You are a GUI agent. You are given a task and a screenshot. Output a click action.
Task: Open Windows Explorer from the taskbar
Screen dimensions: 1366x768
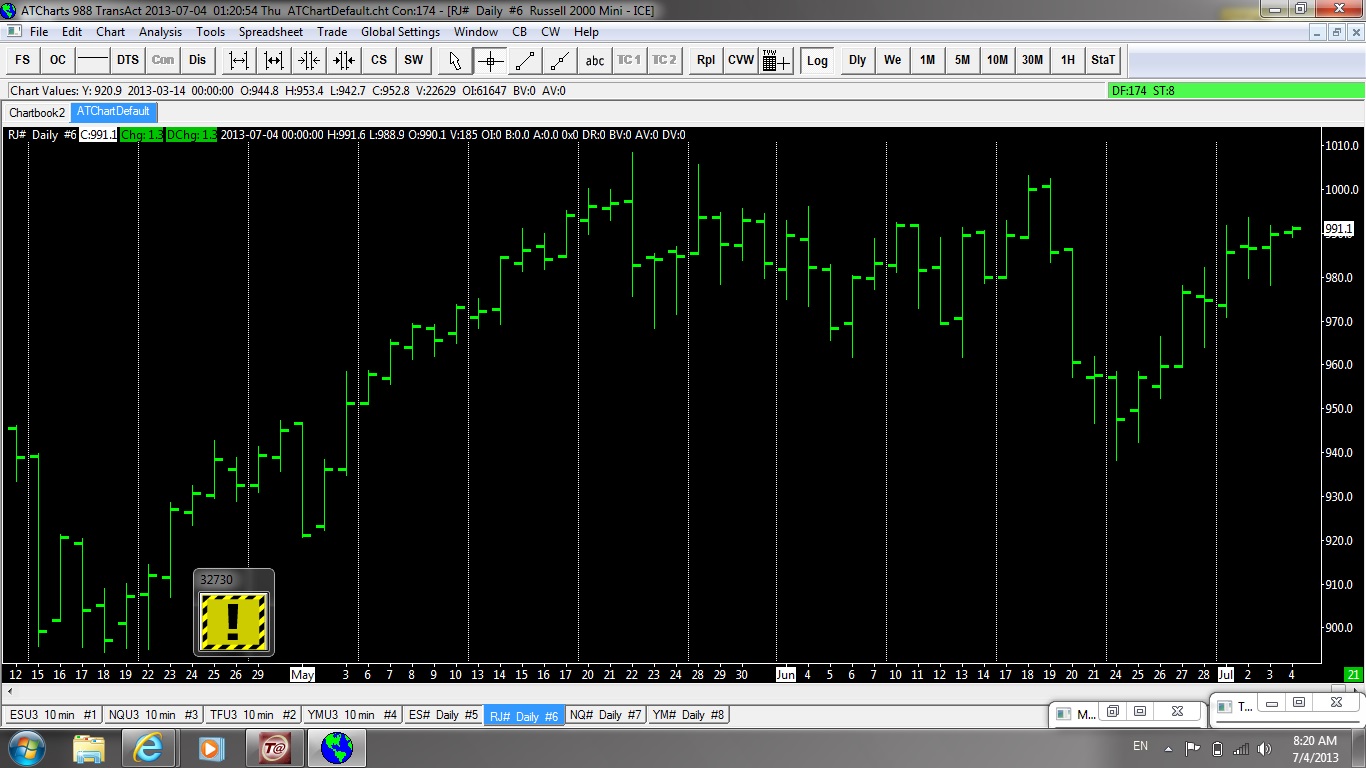click(89, 748)
